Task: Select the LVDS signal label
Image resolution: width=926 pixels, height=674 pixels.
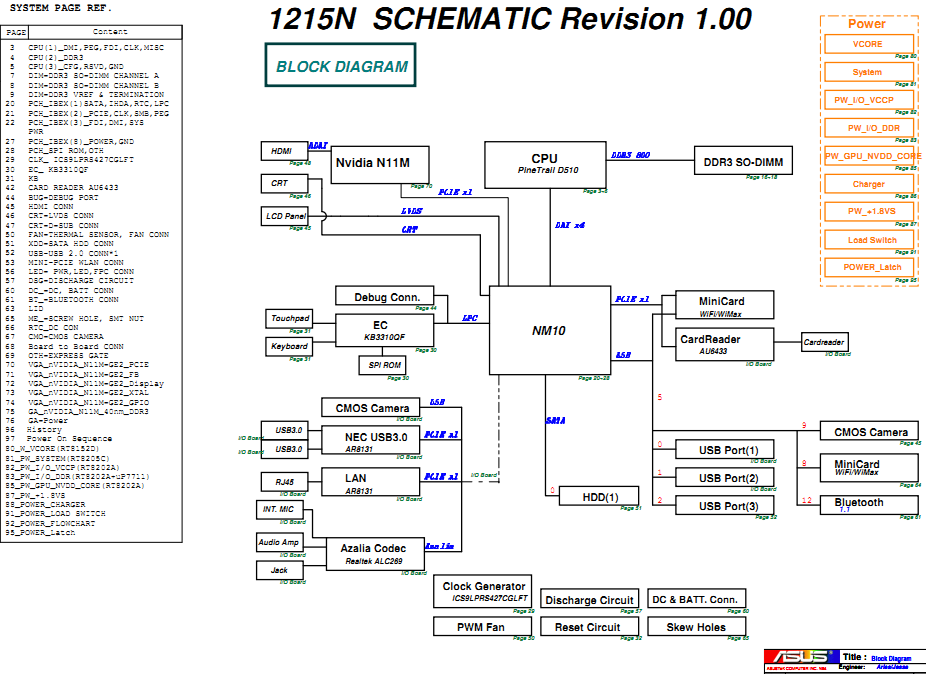Action: pos(412,211)
